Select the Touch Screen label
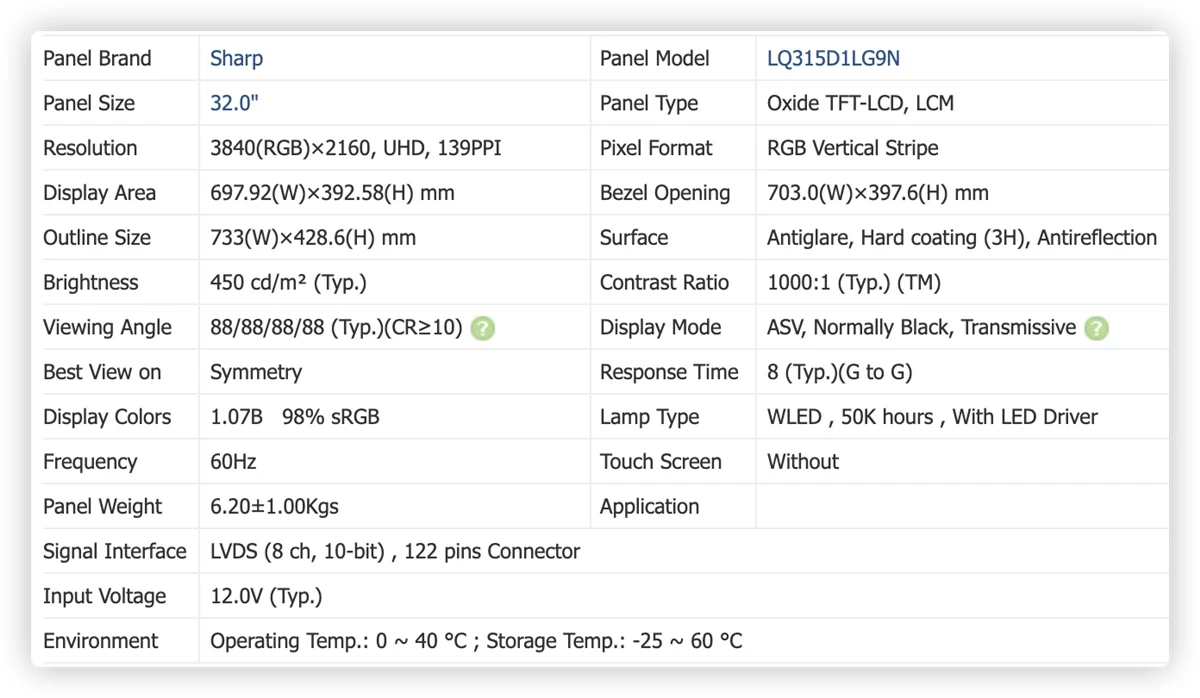1200x698 pixels. tap(660, 462)
